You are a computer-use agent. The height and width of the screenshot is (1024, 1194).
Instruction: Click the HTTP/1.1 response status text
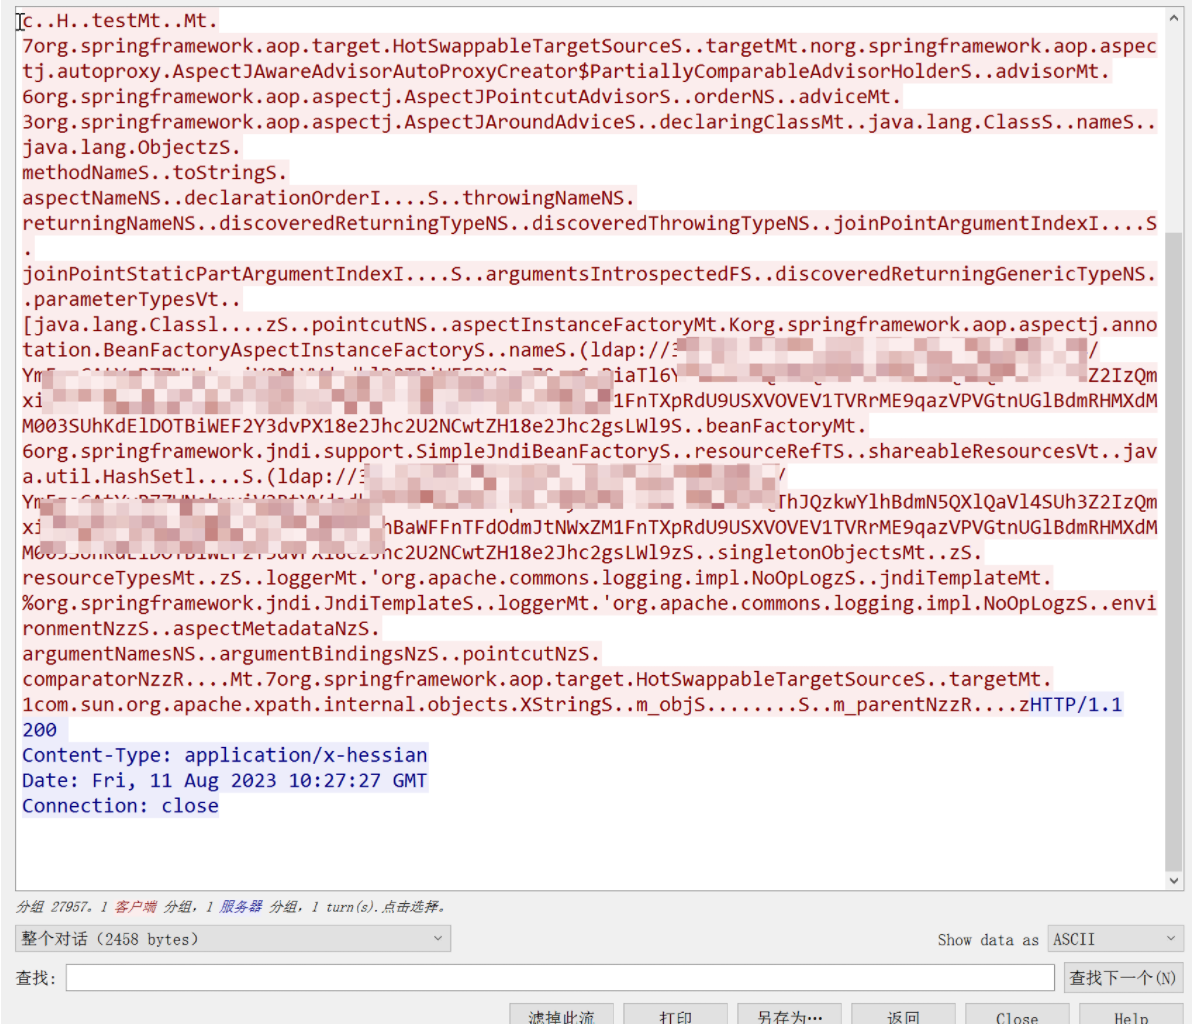pos(1076,705)
